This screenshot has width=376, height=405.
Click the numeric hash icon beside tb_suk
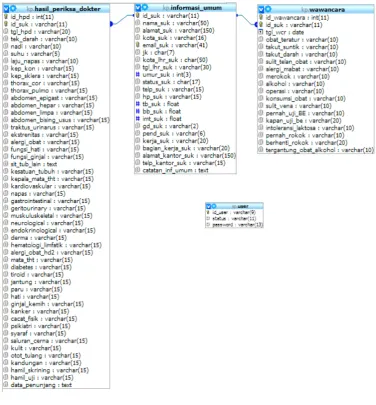pos(138,104)
